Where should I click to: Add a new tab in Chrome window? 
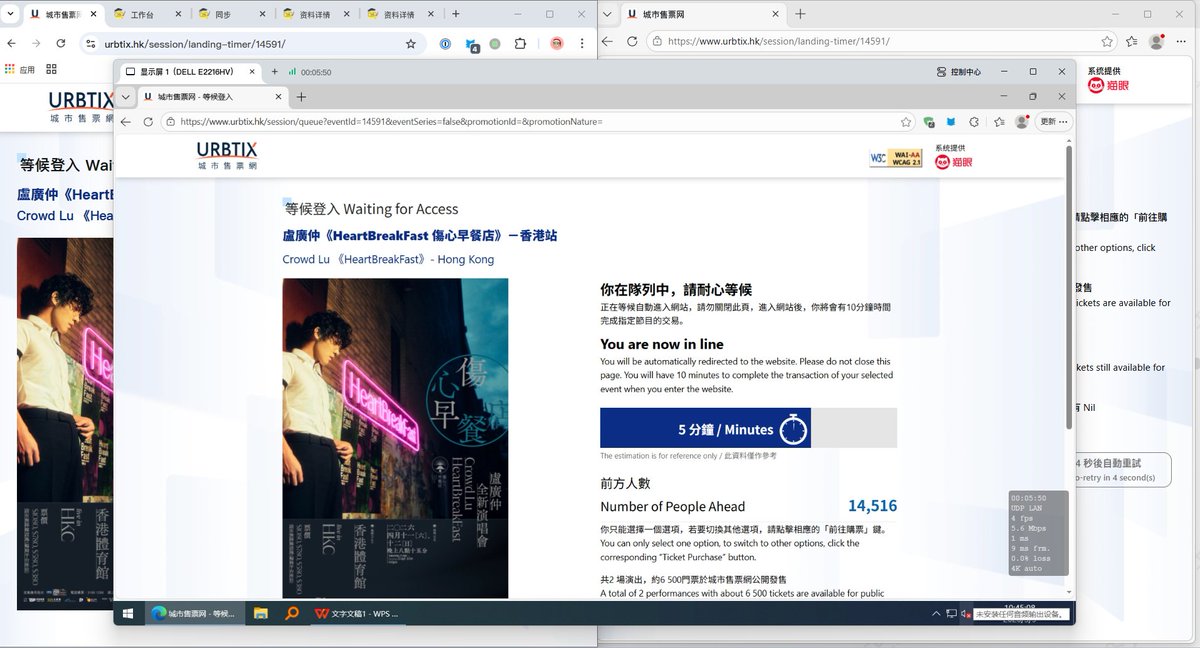tap(456, 14)
